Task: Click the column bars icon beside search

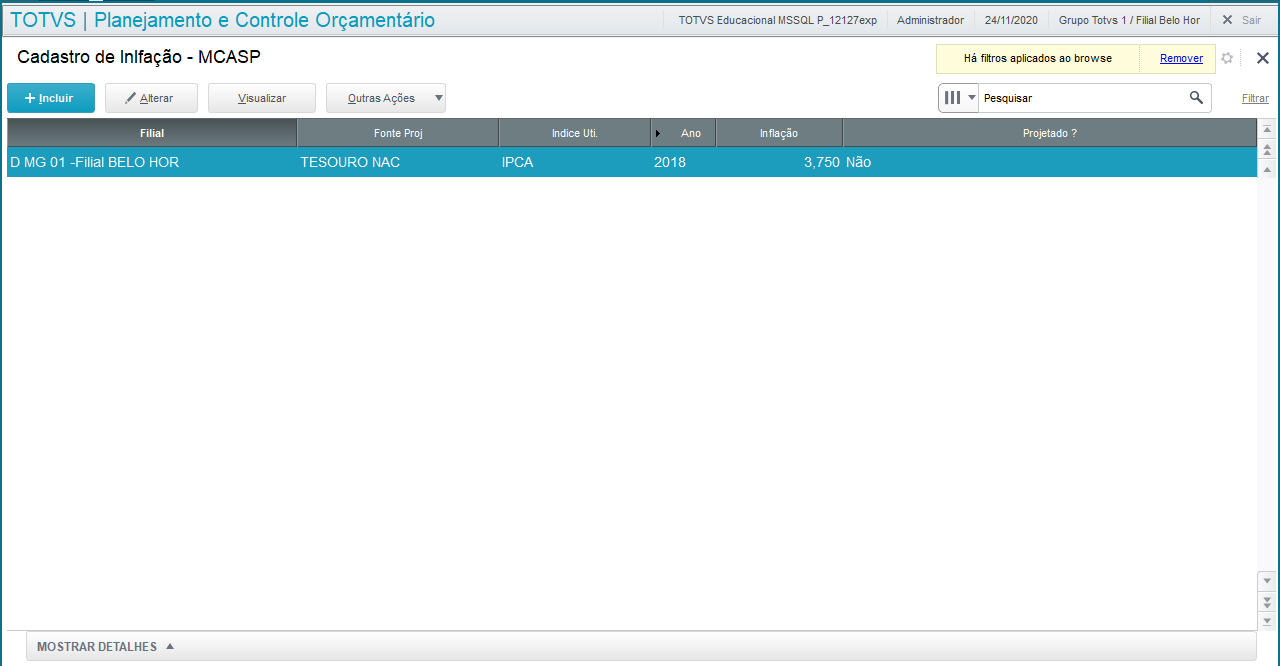Action: pyautogui.click(x=953, y=98)
